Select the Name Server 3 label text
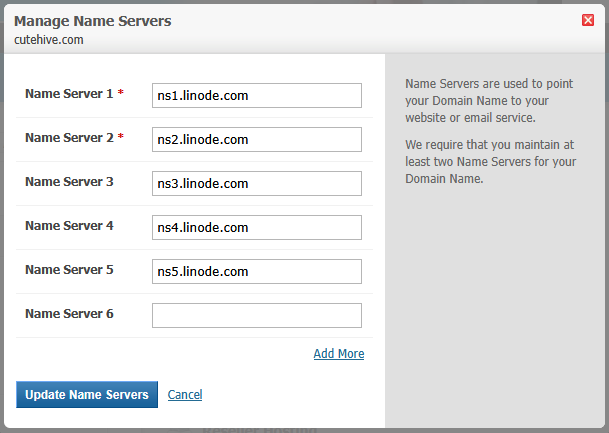Image resolution: width=609 pixels, height=433 pixels. (x=69, y=181)
